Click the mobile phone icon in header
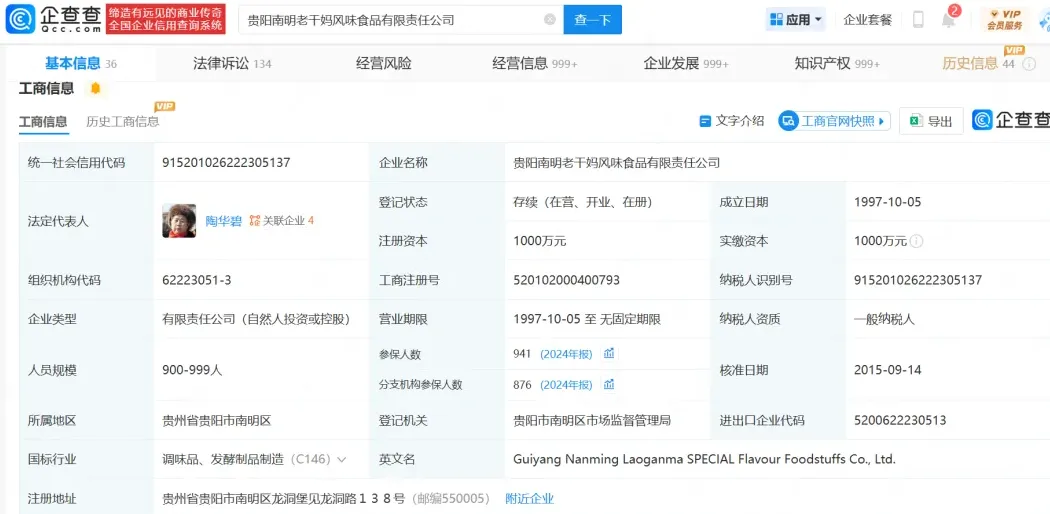 click(x=918, y=19)
